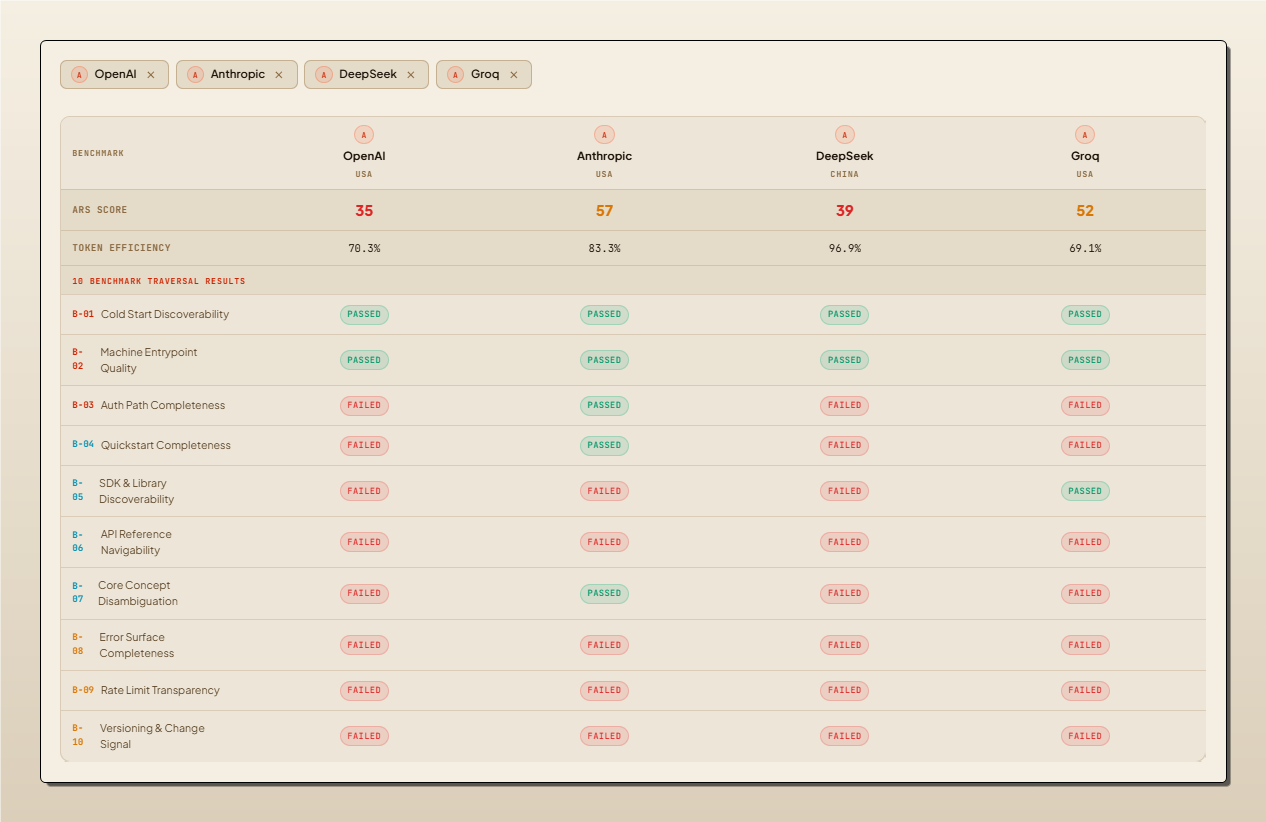
Task: Open the B-03 Auth Path Completeness row
Action: click(633, 405)
